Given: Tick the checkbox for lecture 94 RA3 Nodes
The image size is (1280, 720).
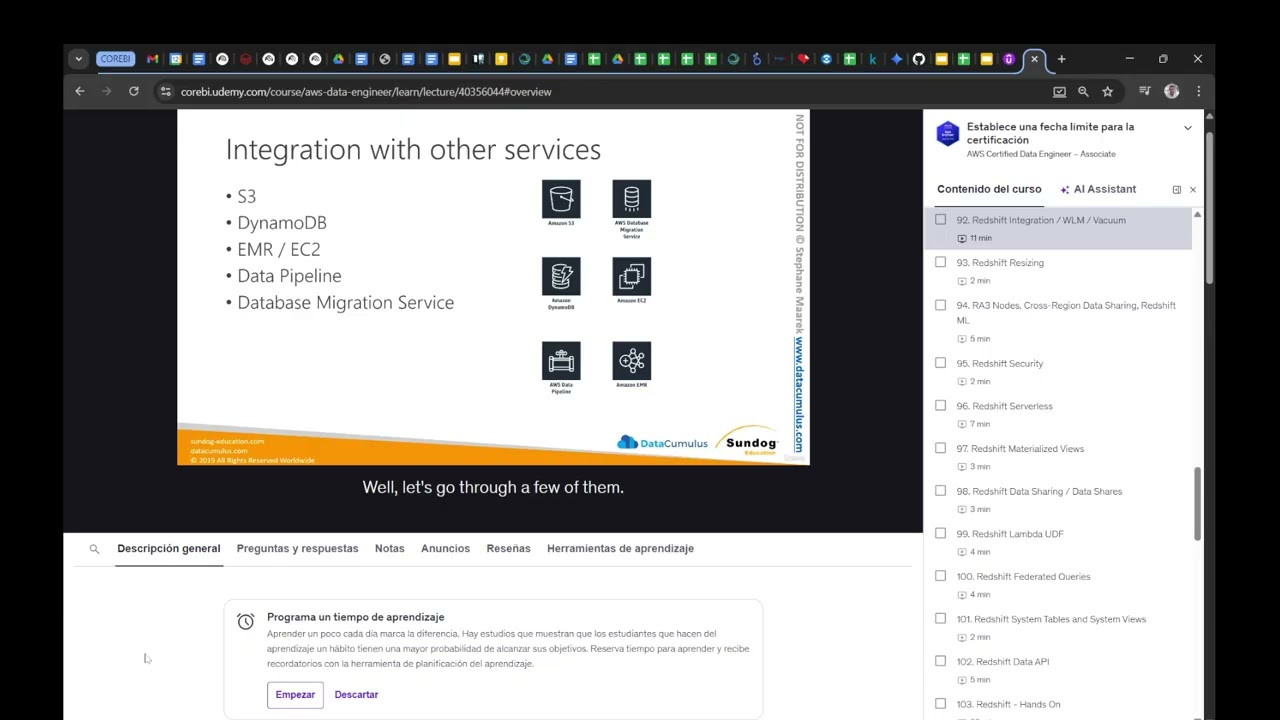Looking at the screenshot, I should [x=940, y=305].
